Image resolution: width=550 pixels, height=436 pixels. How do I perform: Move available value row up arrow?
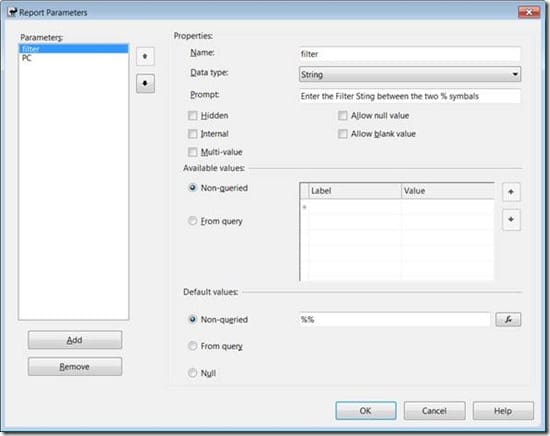coord(511,192)
